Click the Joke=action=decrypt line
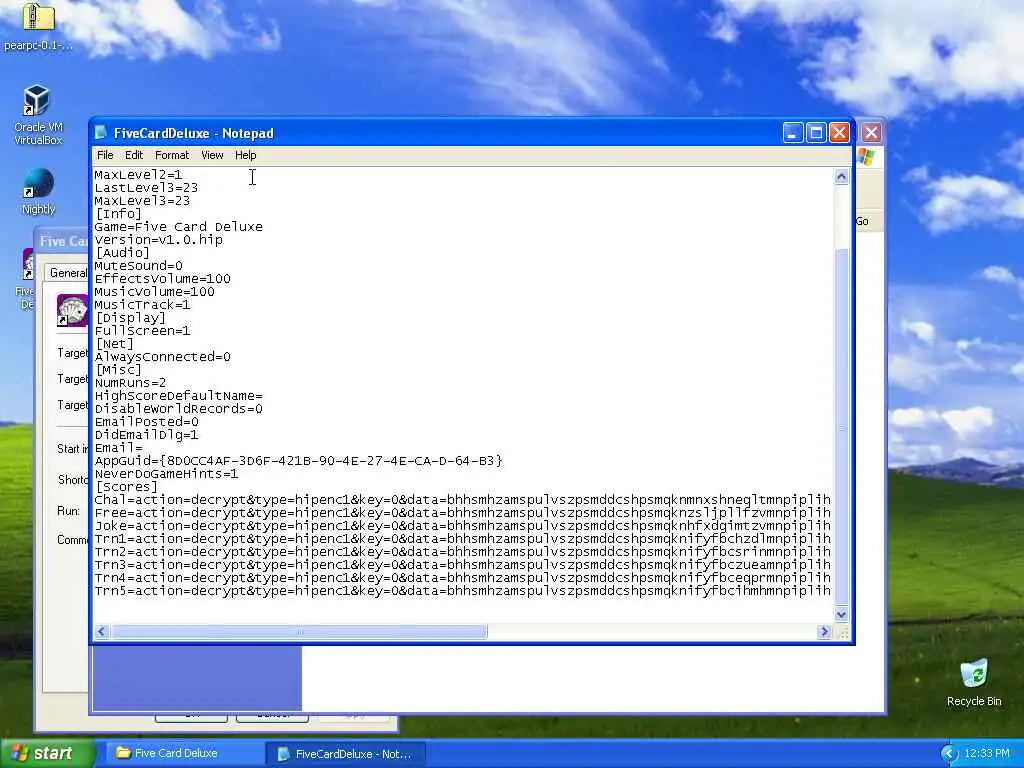The width and height of the screenshot is (1024, 768). click(462, 526)
